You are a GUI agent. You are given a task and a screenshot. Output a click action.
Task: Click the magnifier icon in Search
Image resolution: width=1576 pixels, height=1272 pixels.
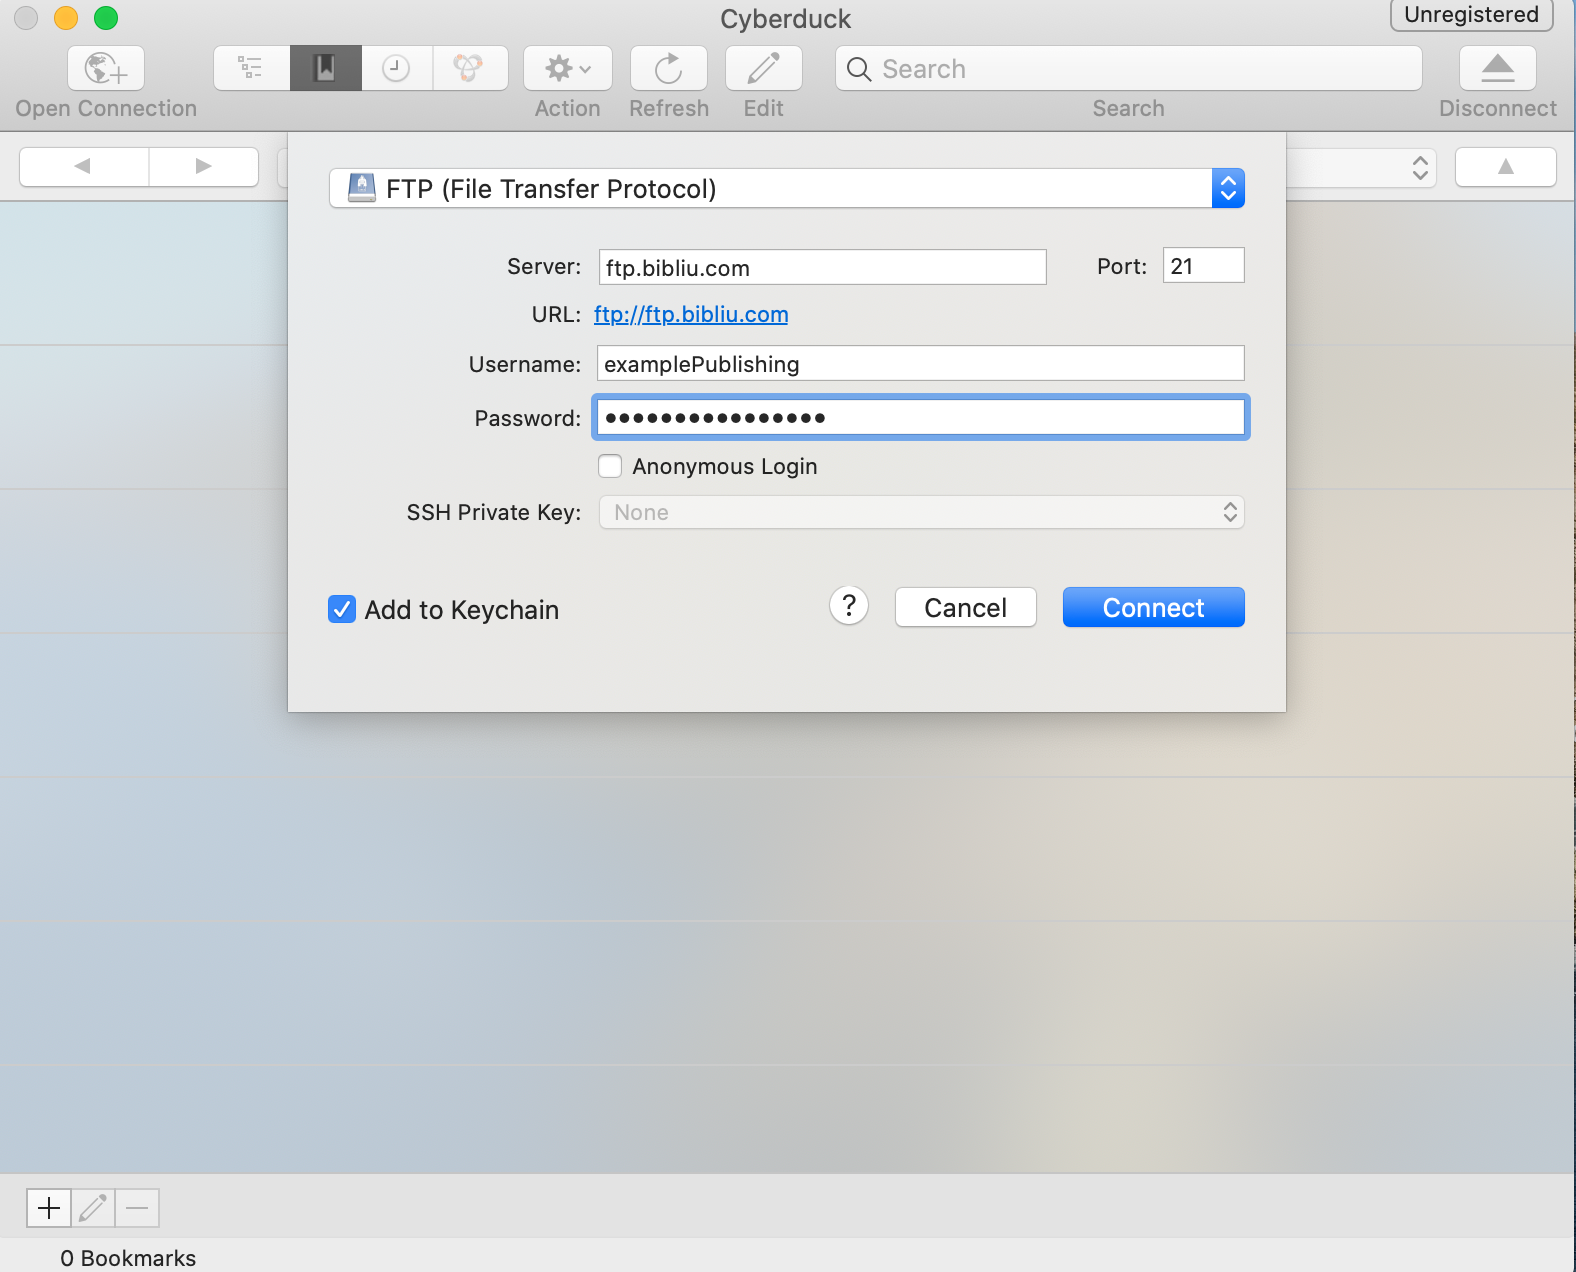[x=859, y=69]
